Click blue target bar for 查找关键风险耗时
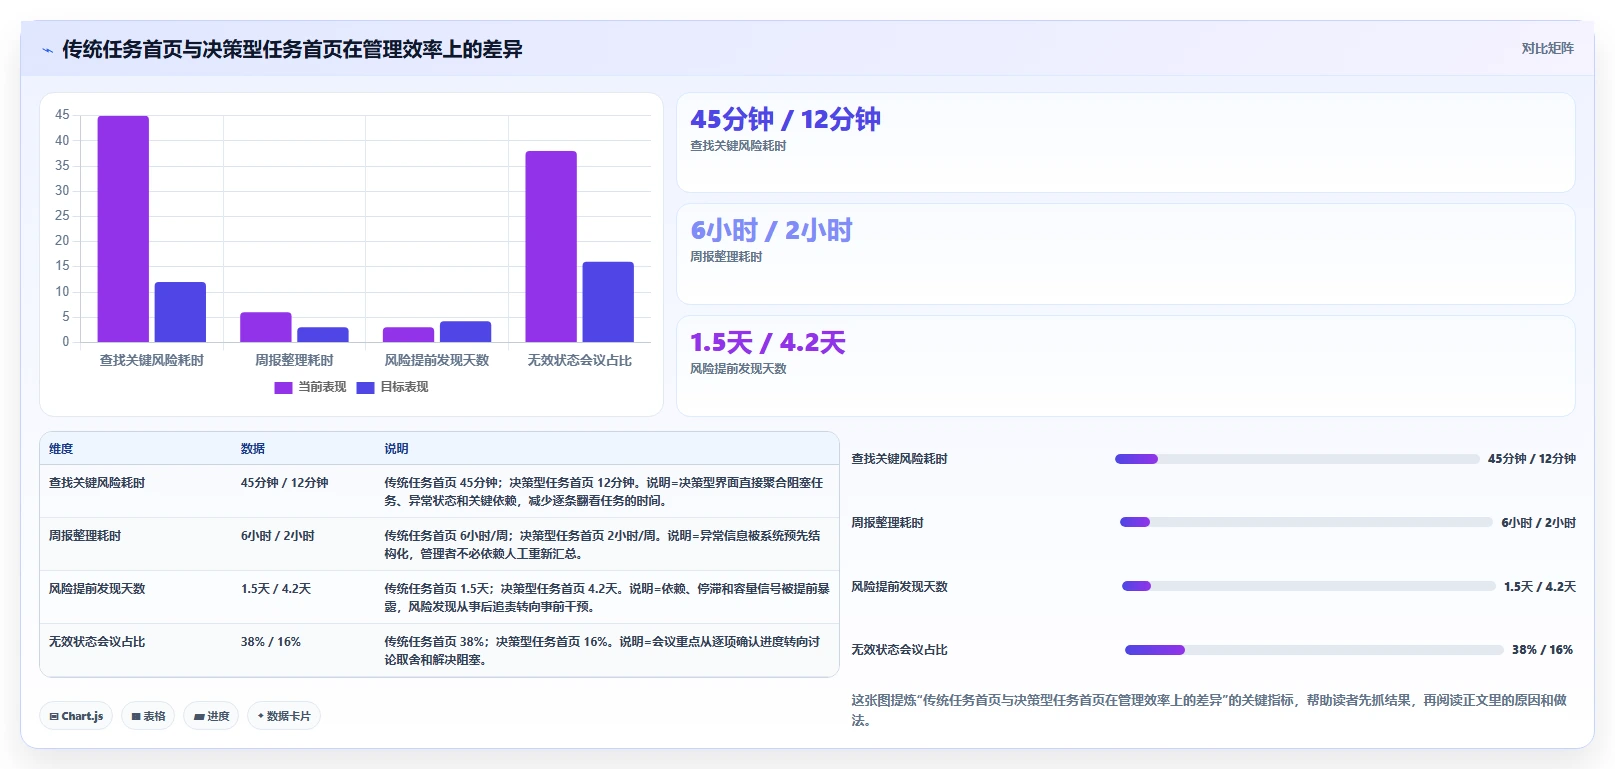The image size is (1615, 769). tap(180, 312)
